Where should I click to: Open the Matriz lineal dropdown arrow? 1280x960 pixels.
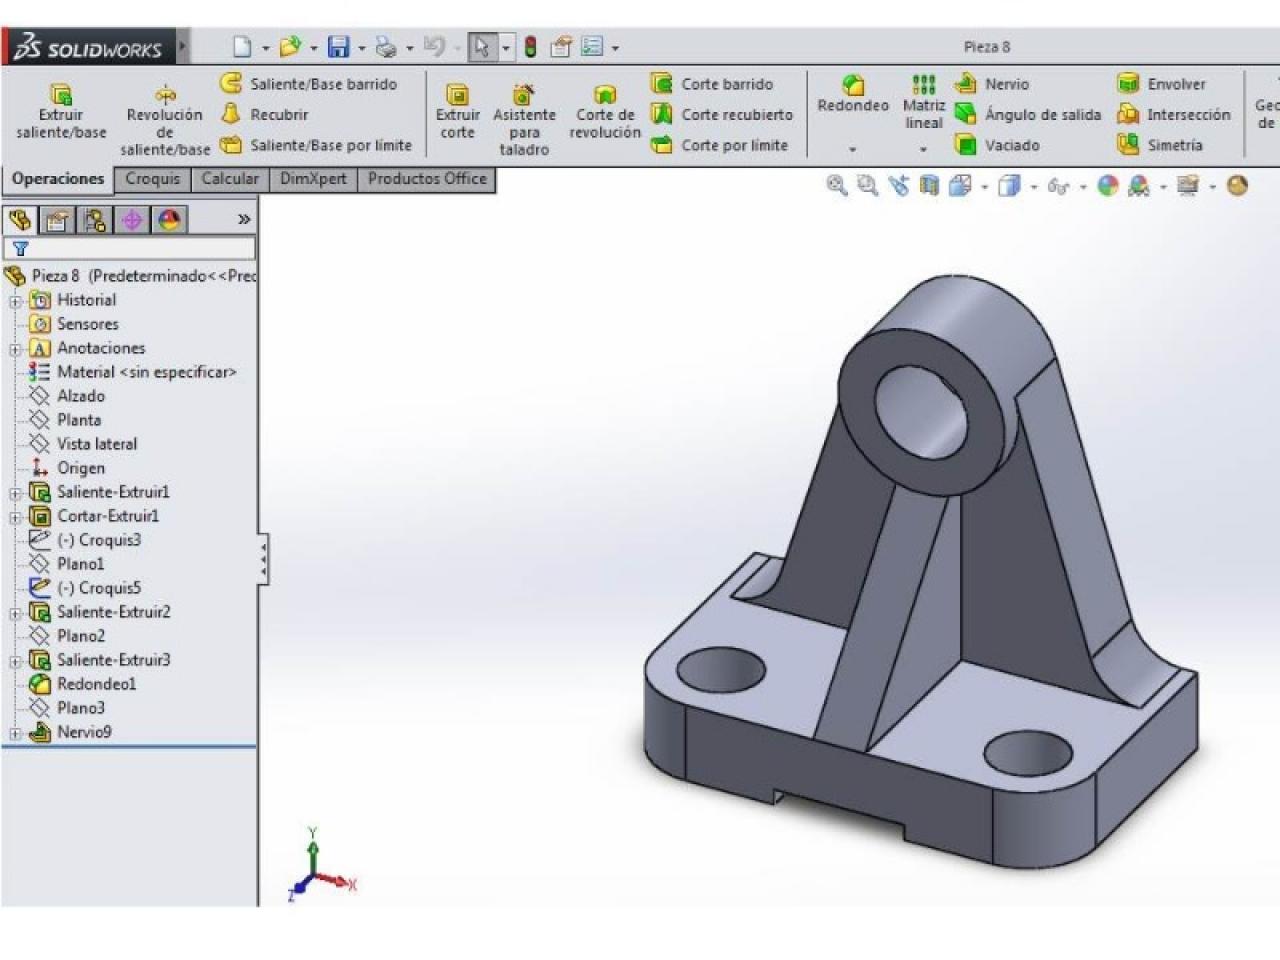[923, 149]
